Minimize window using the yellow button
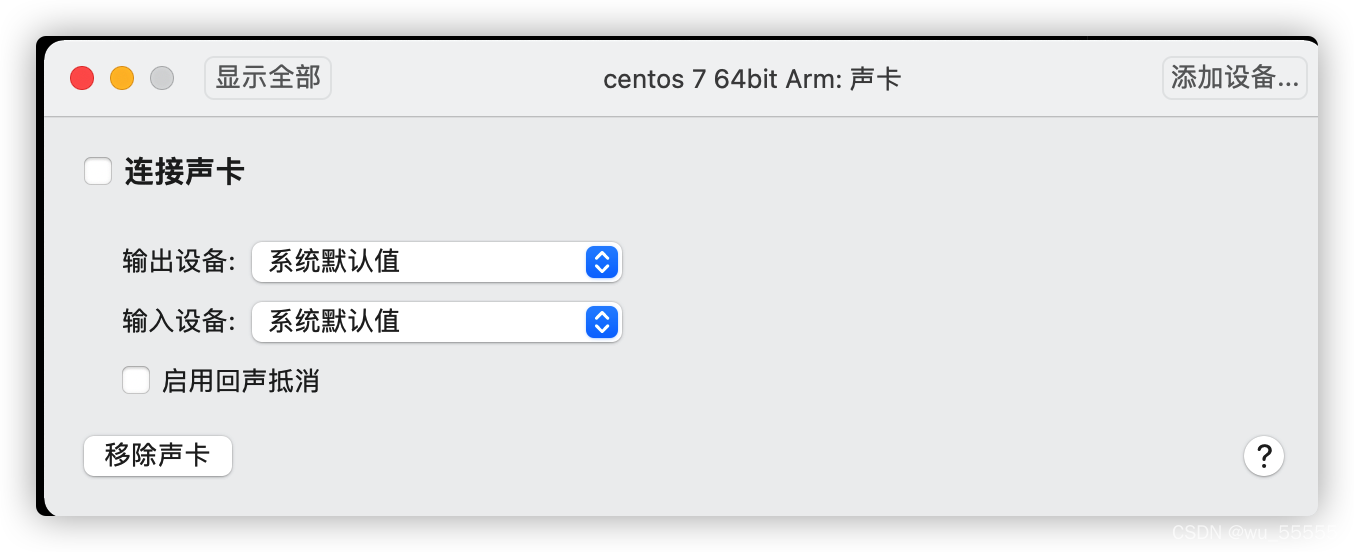 (x=122, y=78)
